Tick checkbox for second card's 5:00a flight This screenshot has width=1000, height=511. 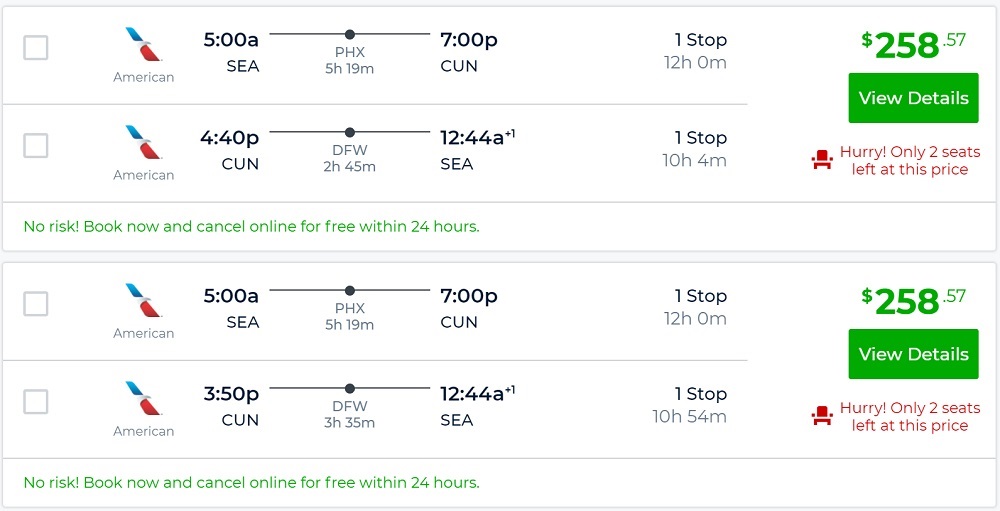pyautogui.click(x=36, y=303)
